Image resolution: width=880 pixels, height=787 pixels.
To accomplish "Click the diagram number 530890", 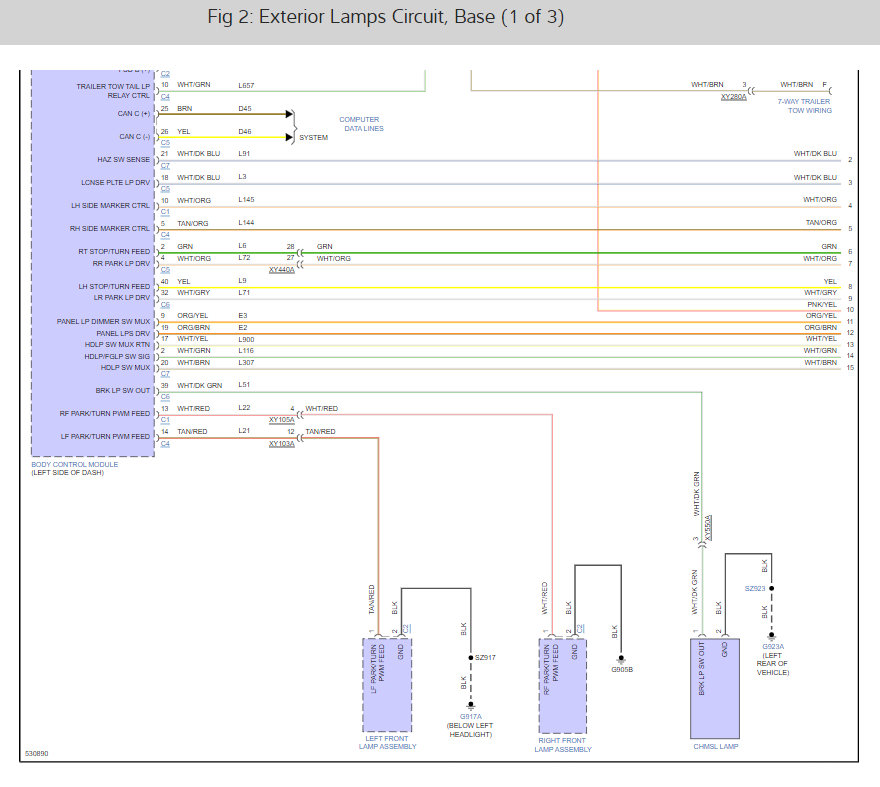I will pos(36,754).
